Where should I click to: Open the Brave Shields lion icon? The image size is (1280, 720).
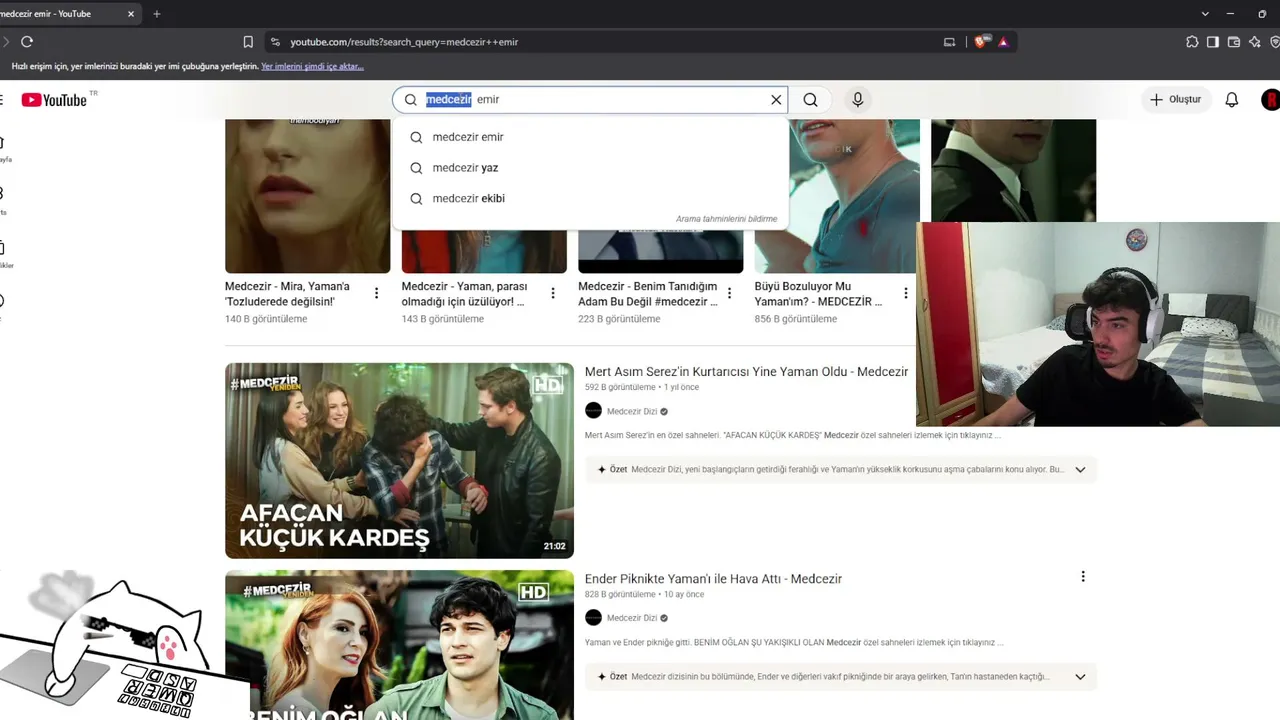pyautogui.click(x=981, y=42)
